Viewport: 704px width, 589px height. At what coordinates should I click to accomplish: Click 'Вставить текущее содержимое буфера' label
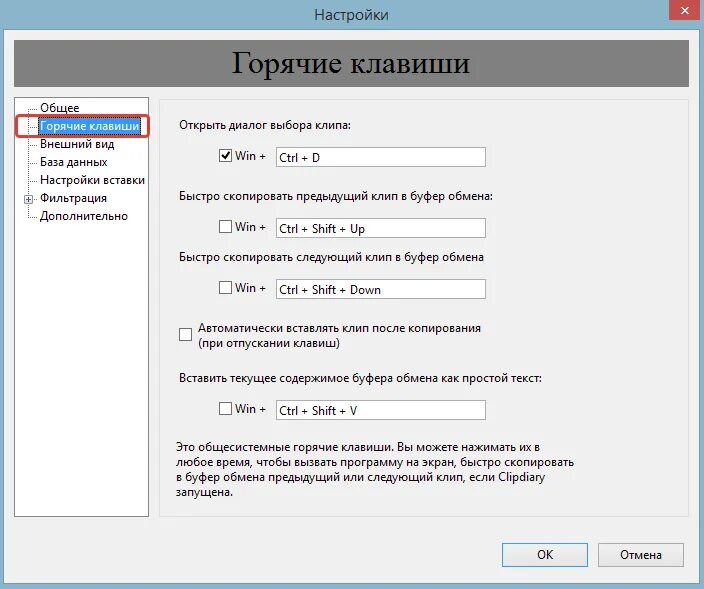point(361,378)
